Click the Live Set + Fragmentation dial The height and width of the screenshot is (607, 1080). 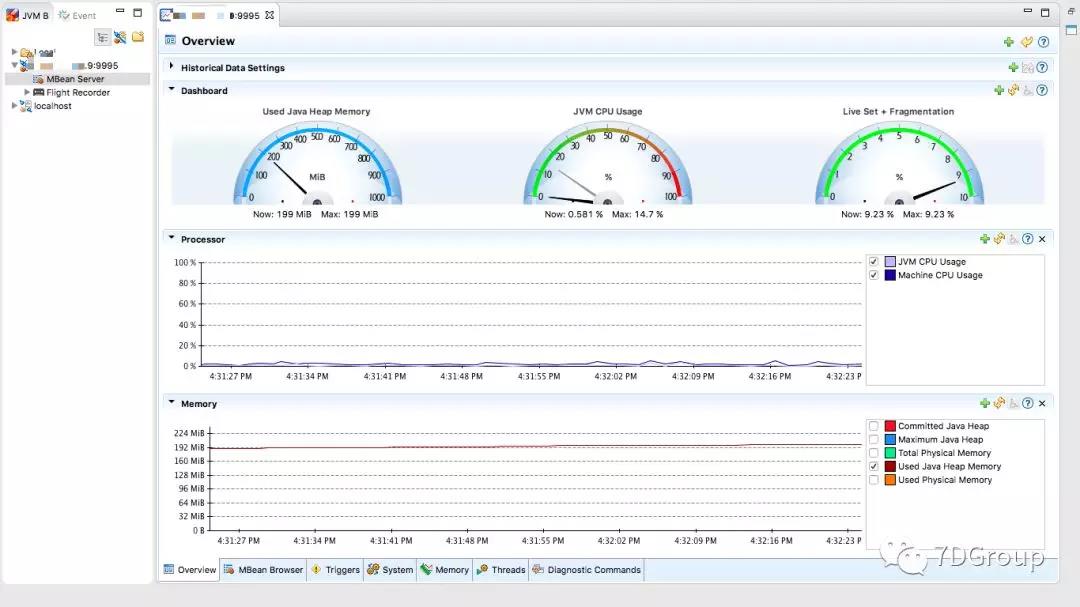pyautogui.click(x=899, y=163)
